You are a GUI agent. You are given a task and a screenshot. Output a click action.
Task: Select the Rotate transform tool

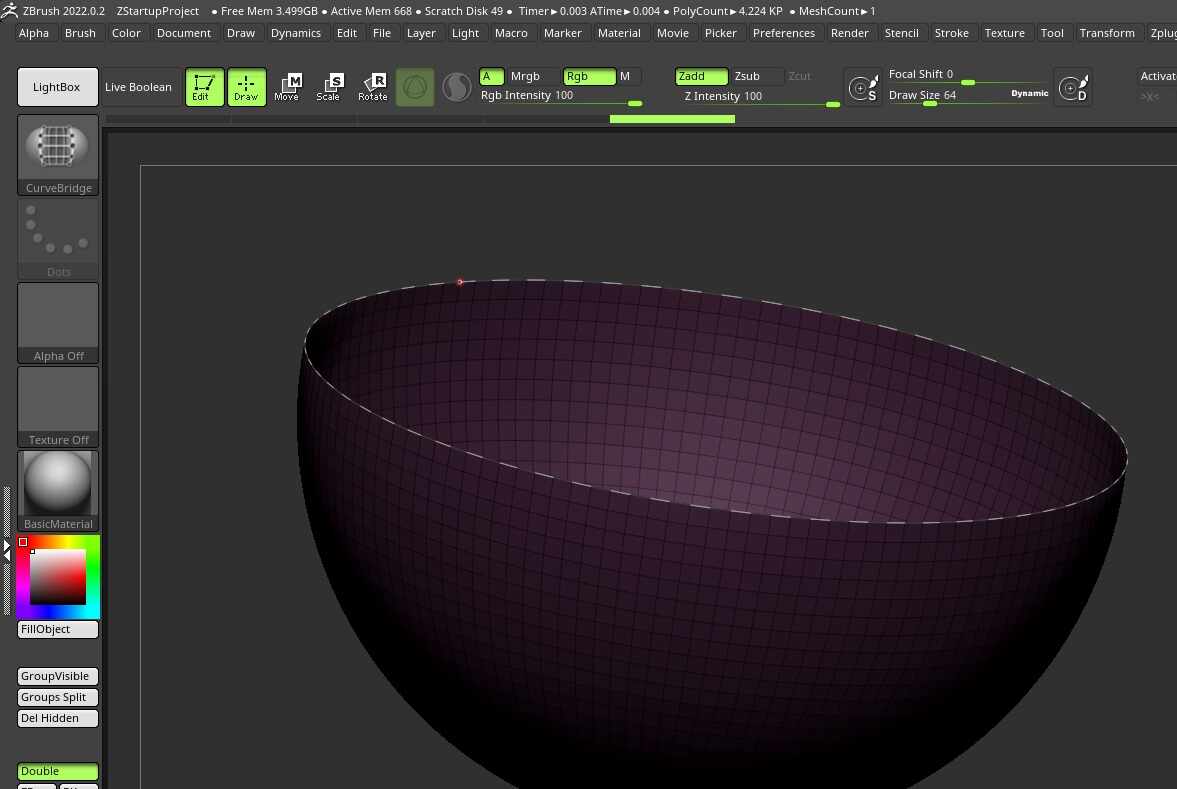pos(372,87)
